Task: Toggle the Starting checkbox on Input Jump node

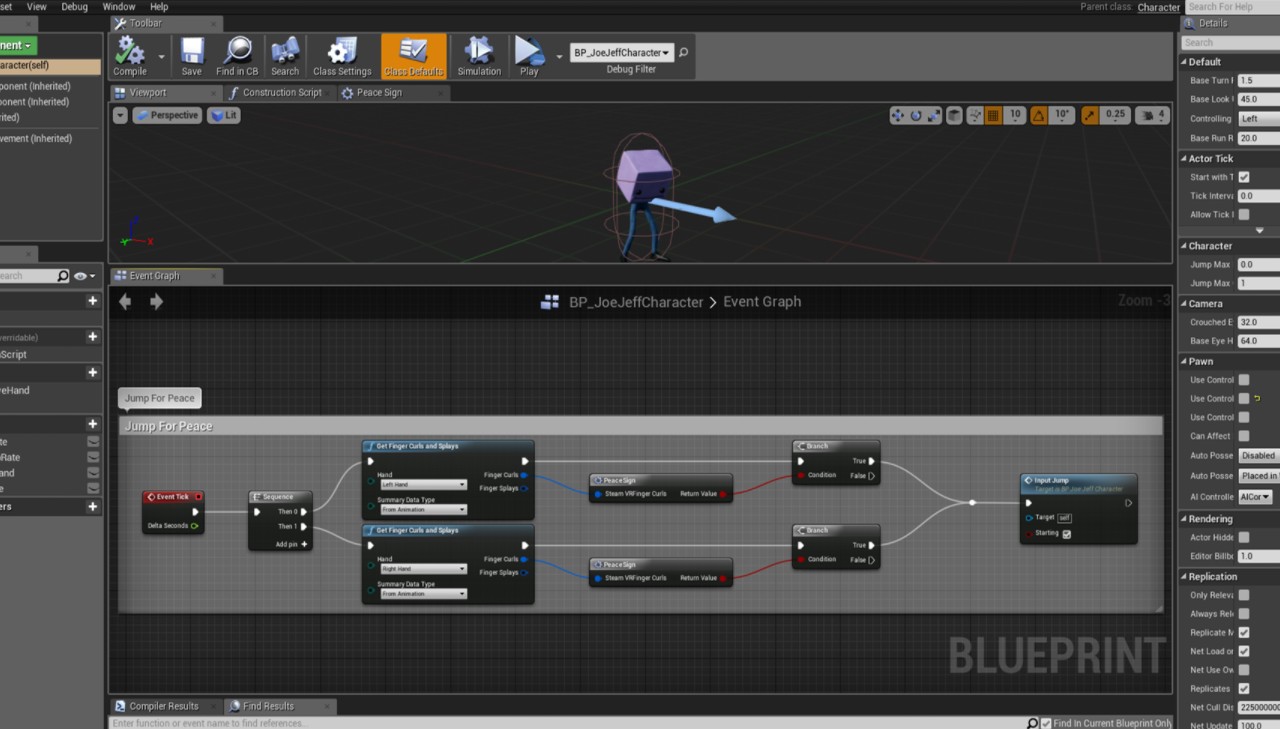Action: (1066, 534)
